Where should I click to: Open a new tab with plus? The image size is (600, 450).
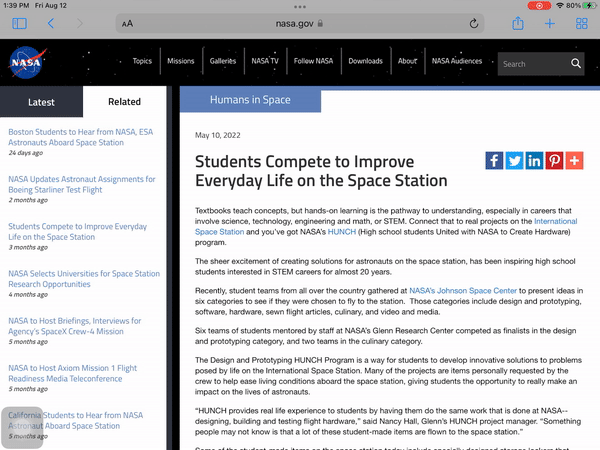point(549,24)
